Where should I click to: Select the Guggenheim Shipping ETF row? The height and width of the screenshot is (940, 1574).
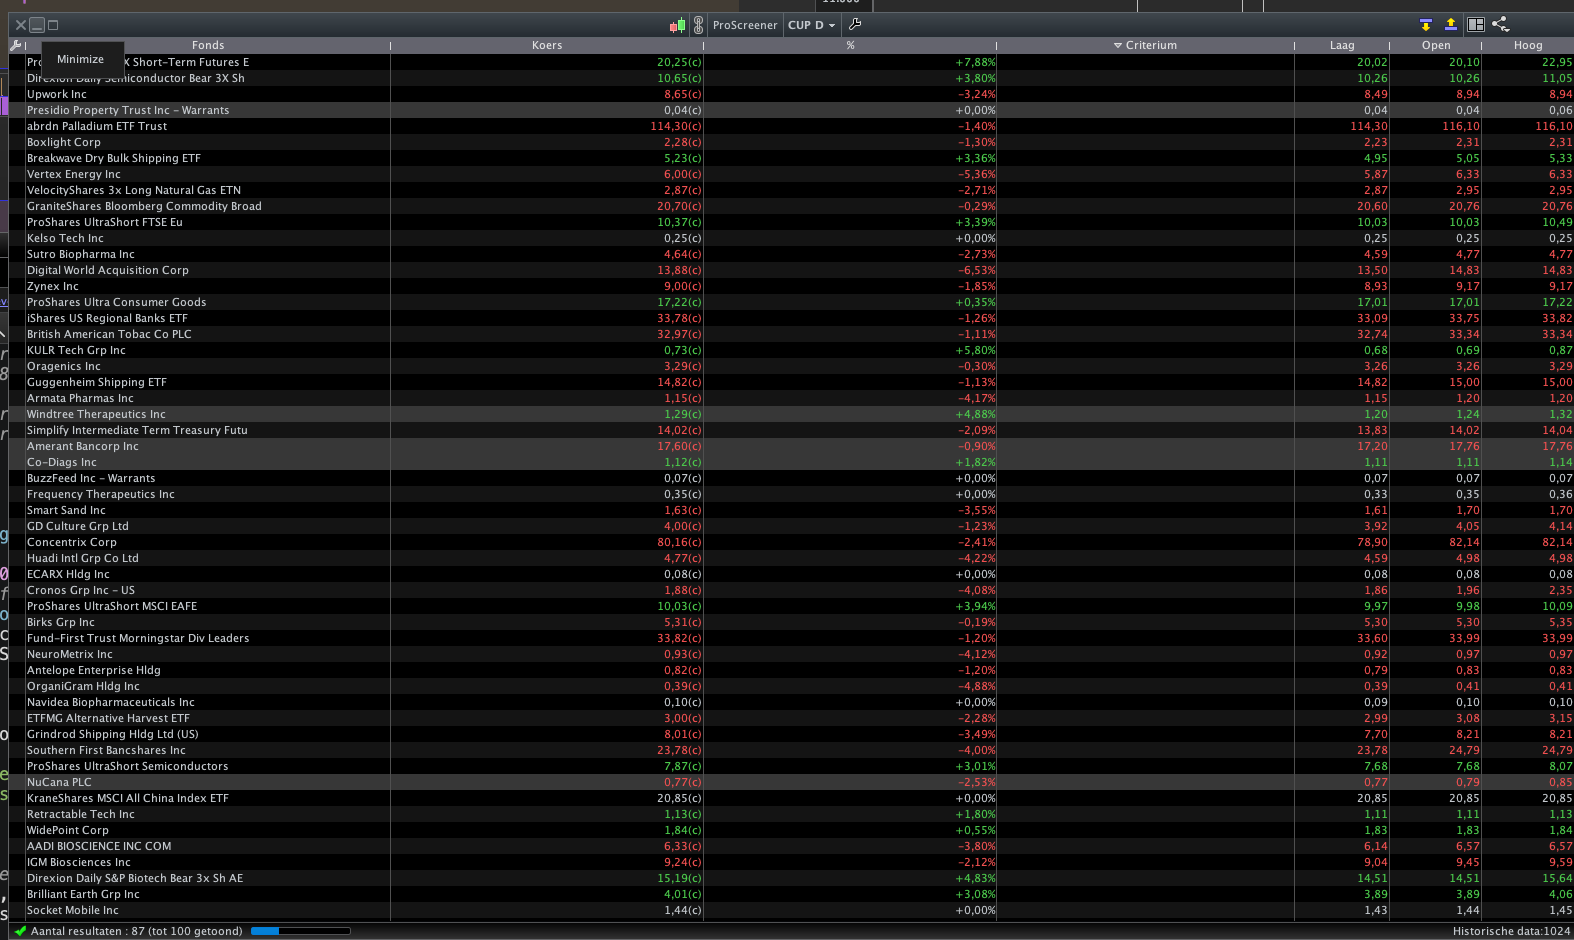click(x=792, y=382)
